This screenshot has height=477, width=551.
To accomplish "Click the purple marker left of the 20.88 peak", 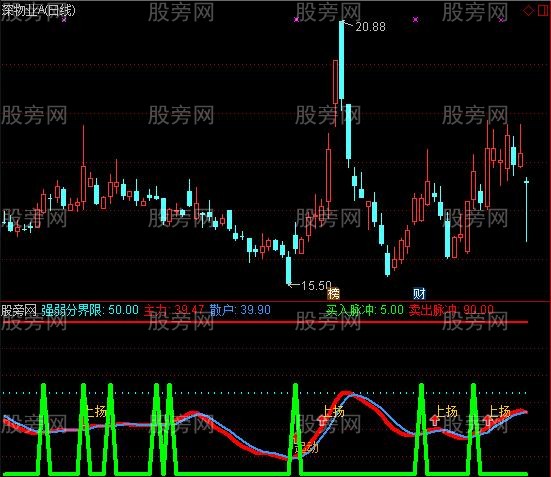I will click(x=296, y=20).
